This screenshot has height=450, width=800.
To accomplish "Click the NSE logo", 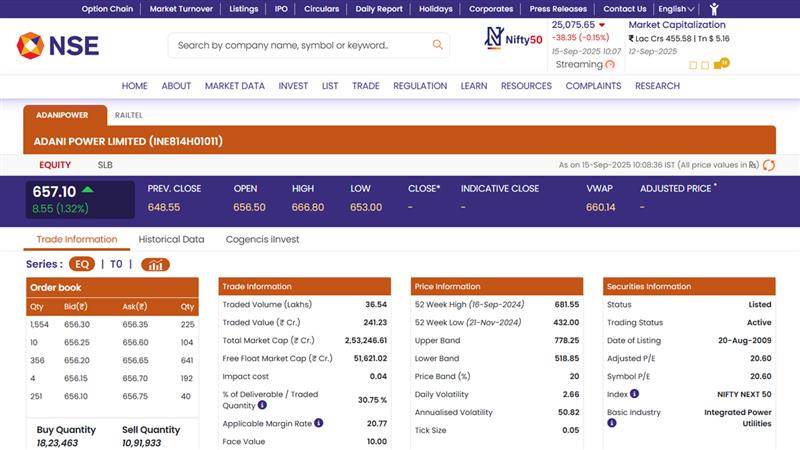I will (57, 45).
